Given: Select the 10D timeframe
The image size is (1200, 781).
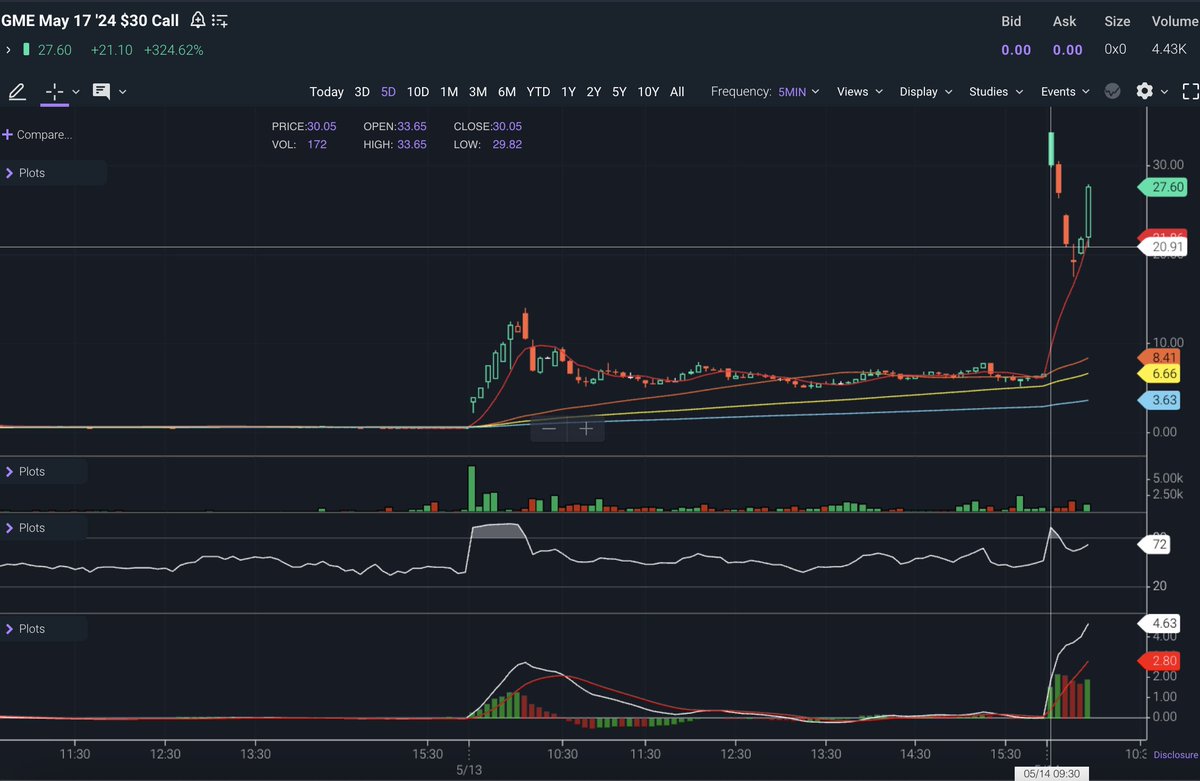Looking at the screenshot, I should point(418,91).
